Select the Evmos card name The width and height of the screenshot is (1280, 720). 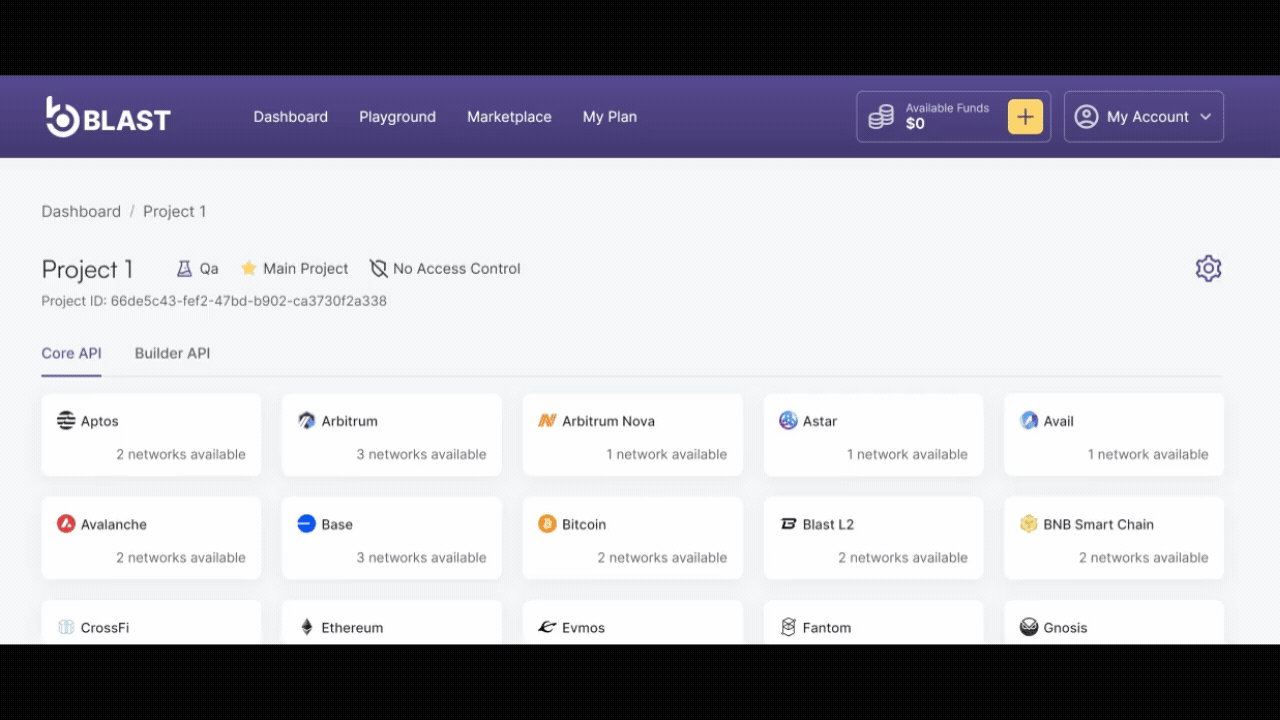click(583, 628)
